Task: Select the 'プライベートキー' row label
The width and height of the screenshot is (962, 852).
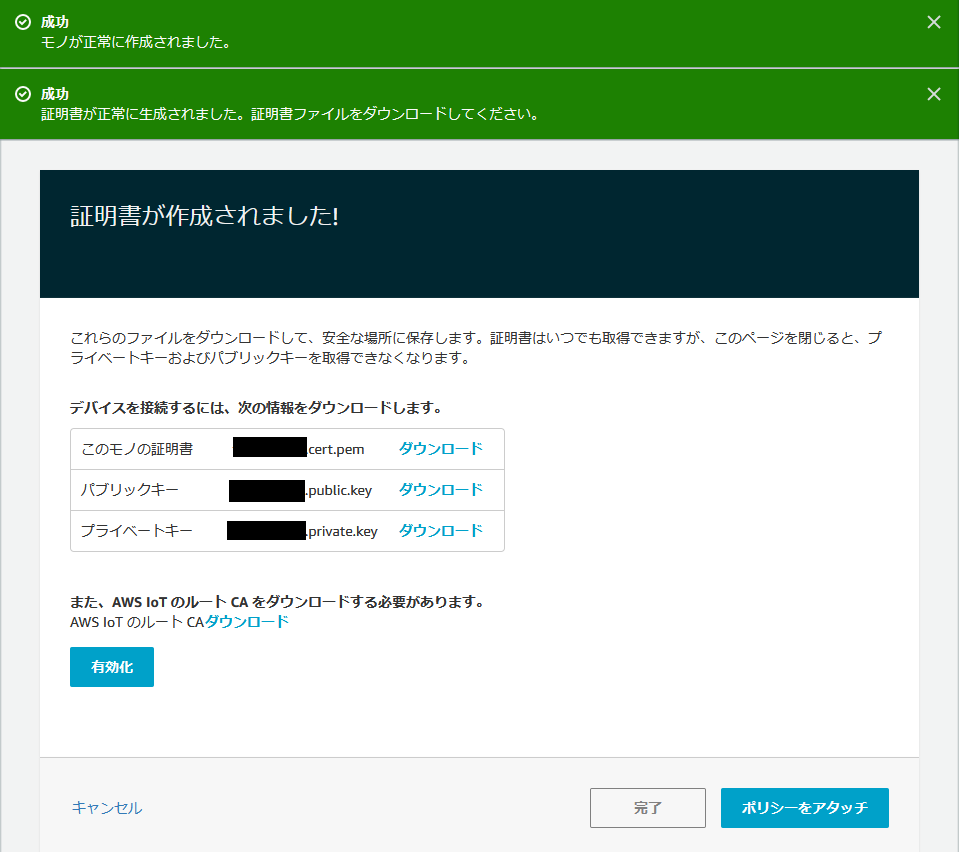Action: [136, 531]
